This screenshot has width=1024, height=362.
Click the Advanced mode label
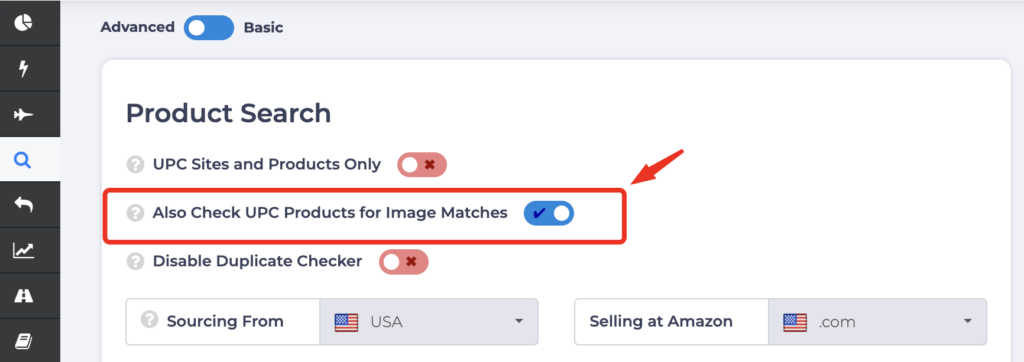coord(137,27)
